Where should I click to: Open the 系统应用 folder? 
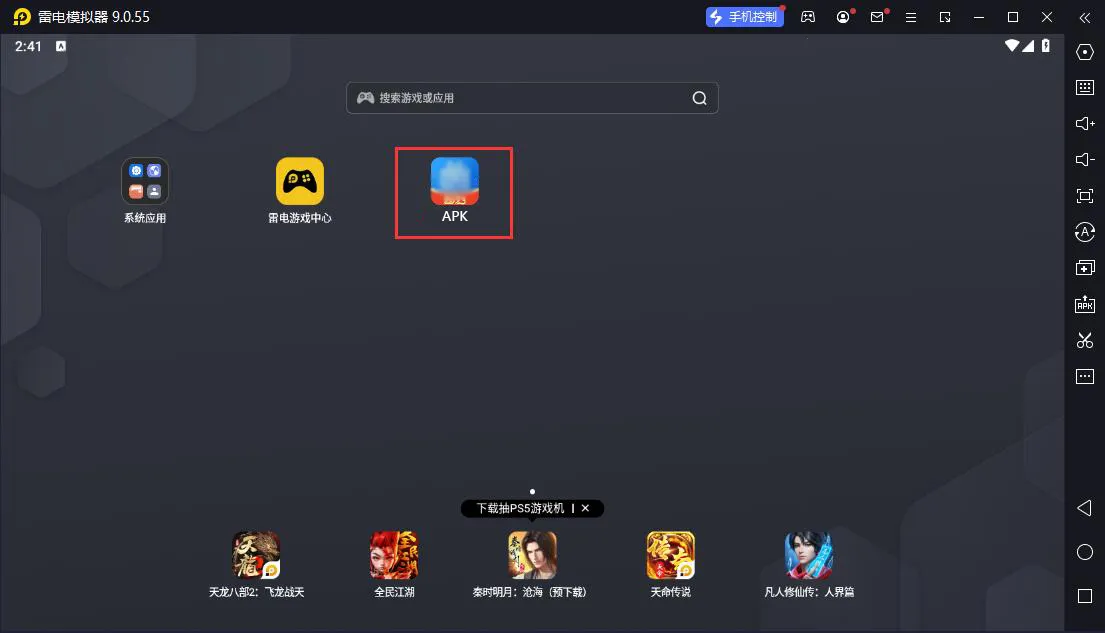click(x=145, y=181)
